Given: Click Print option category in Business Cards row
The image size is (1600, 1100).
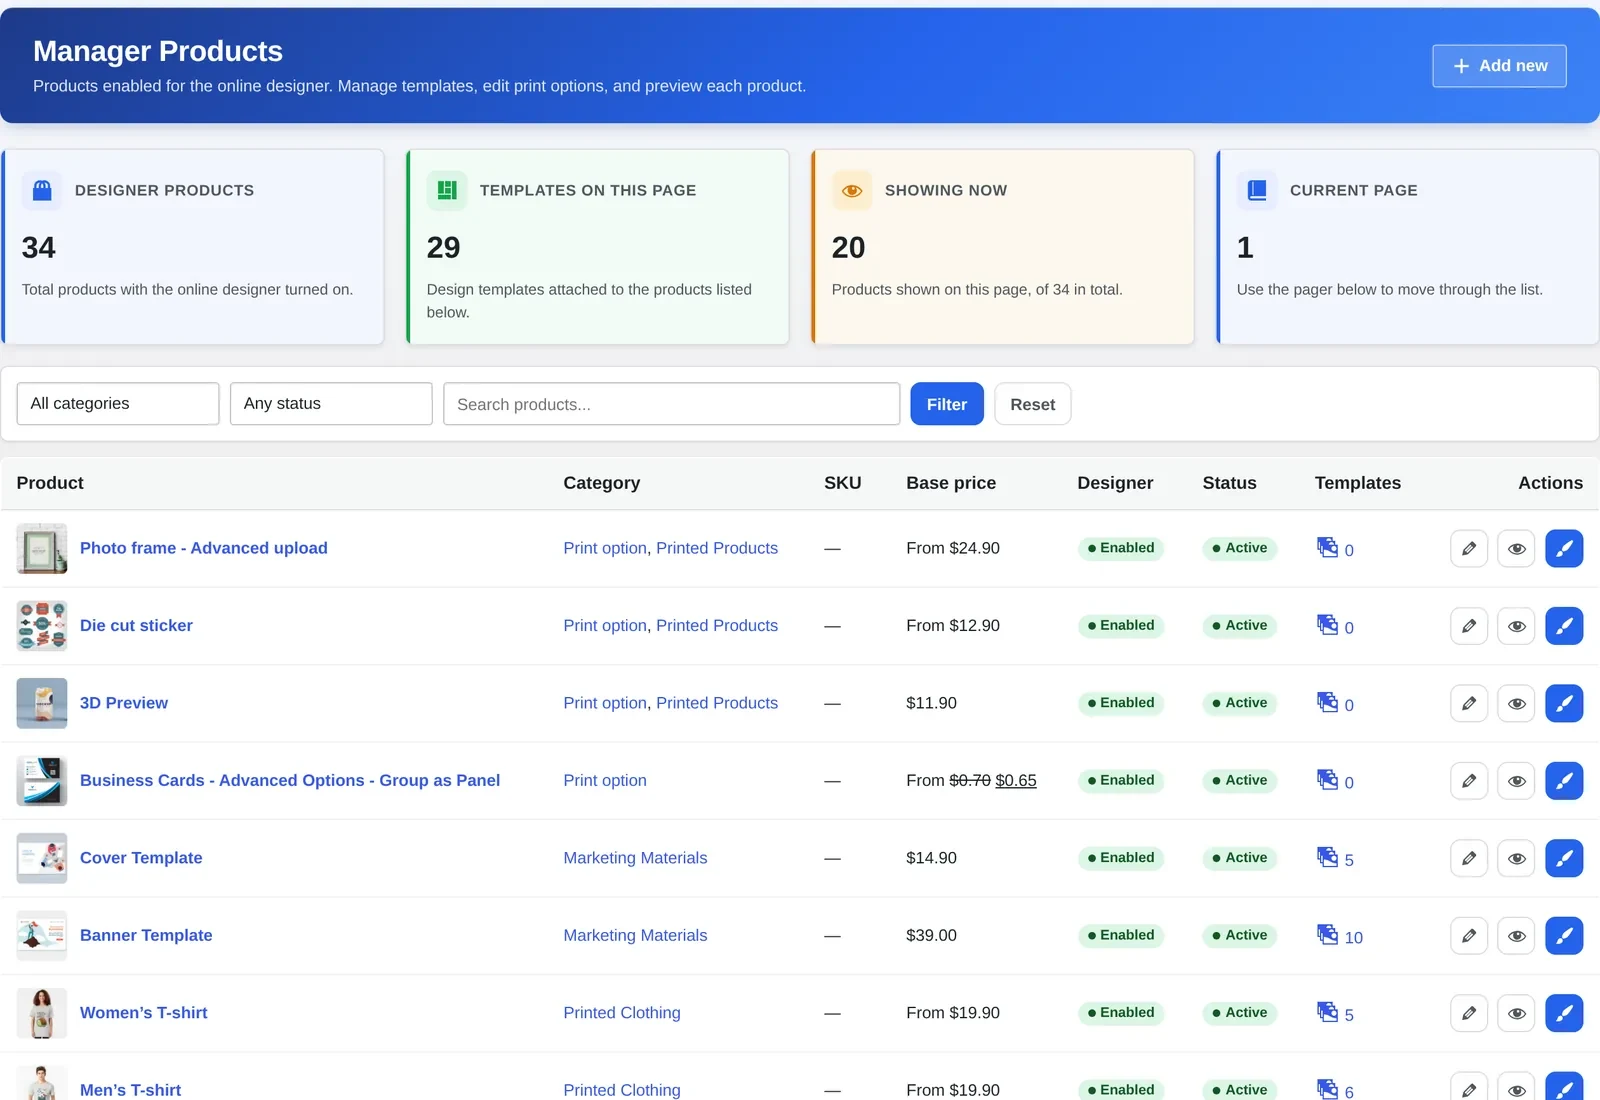Looking at the screenshot, I should click(605, 781).
